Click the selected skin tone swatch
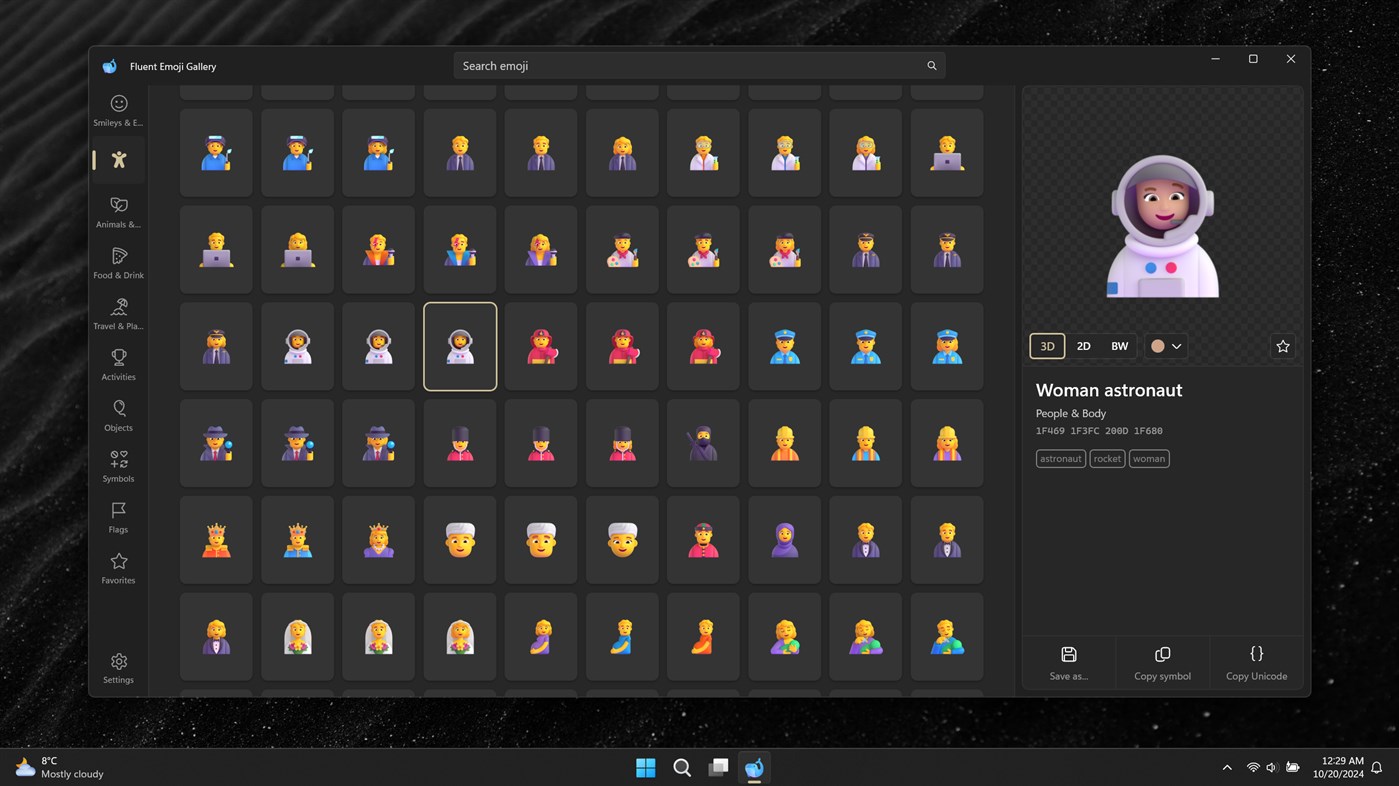 [x=1158, y=345]
